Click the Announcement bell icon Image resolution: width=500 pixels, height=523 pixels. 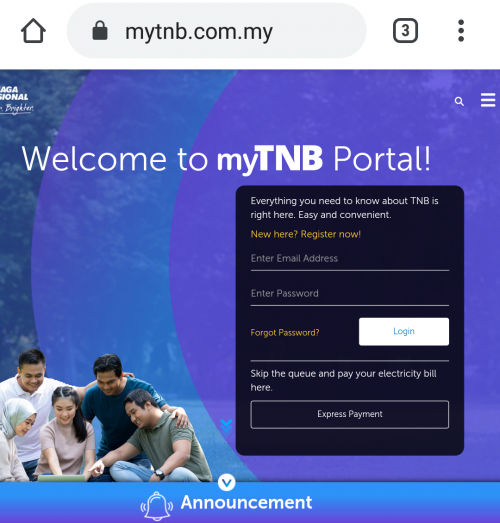tap(156, 506)
